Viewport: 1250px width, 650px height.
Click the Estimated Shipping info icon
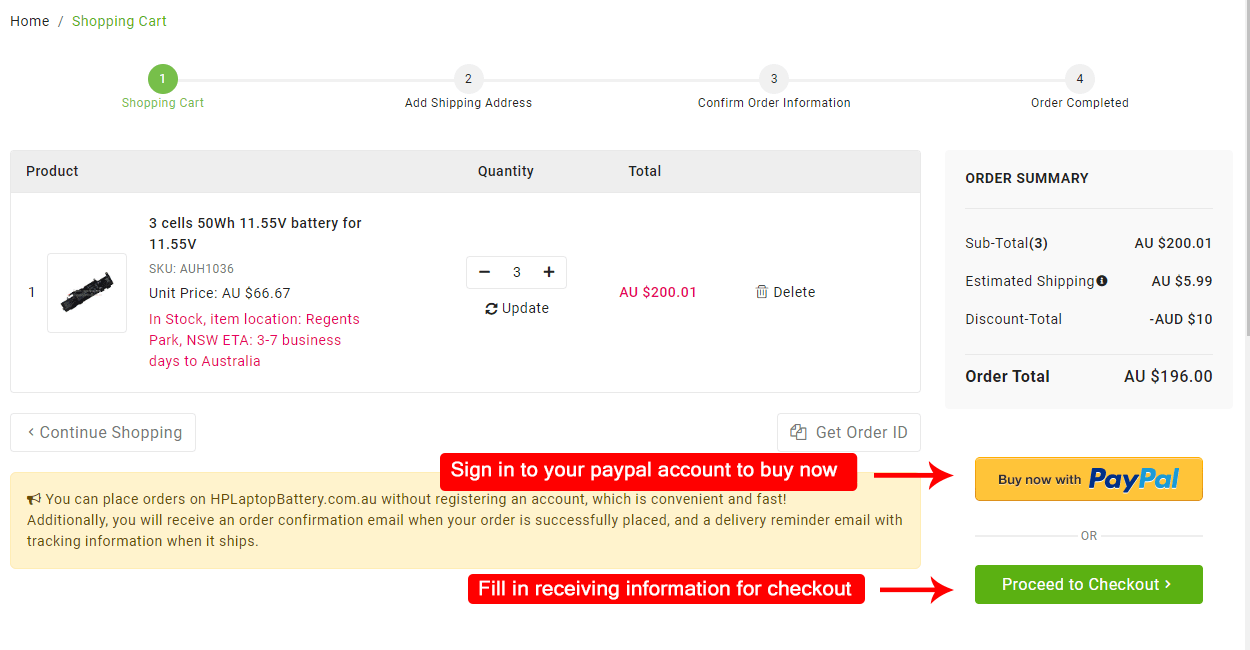click(x=1102, y=281)
